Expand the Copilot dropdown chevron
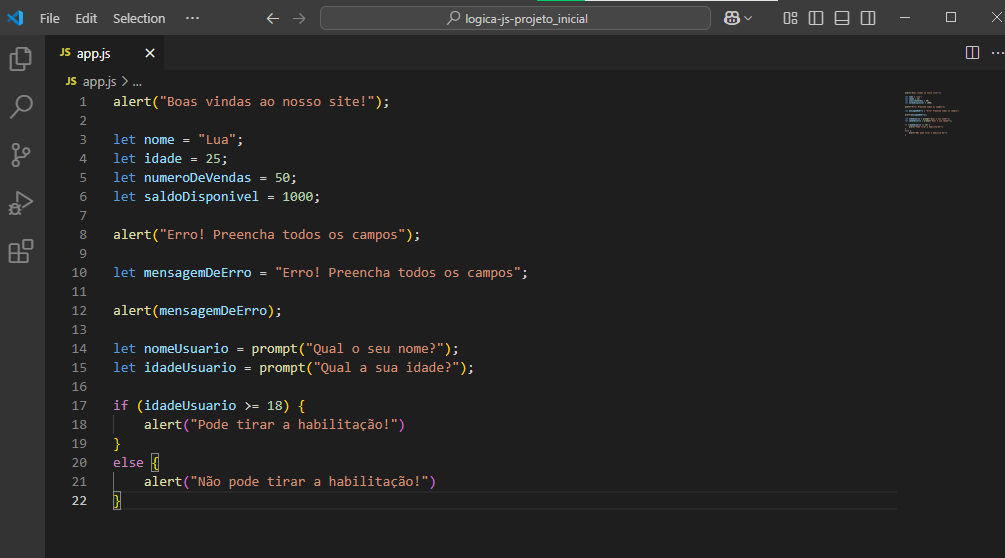Image resolution: width=1005 pixels, height=558 pixels. tap(748, 19)
